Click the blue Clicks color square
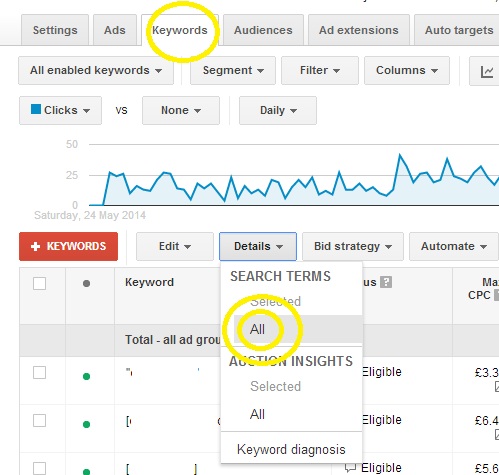The width and height of the screenshot is (499, 475). pos(36,109)
